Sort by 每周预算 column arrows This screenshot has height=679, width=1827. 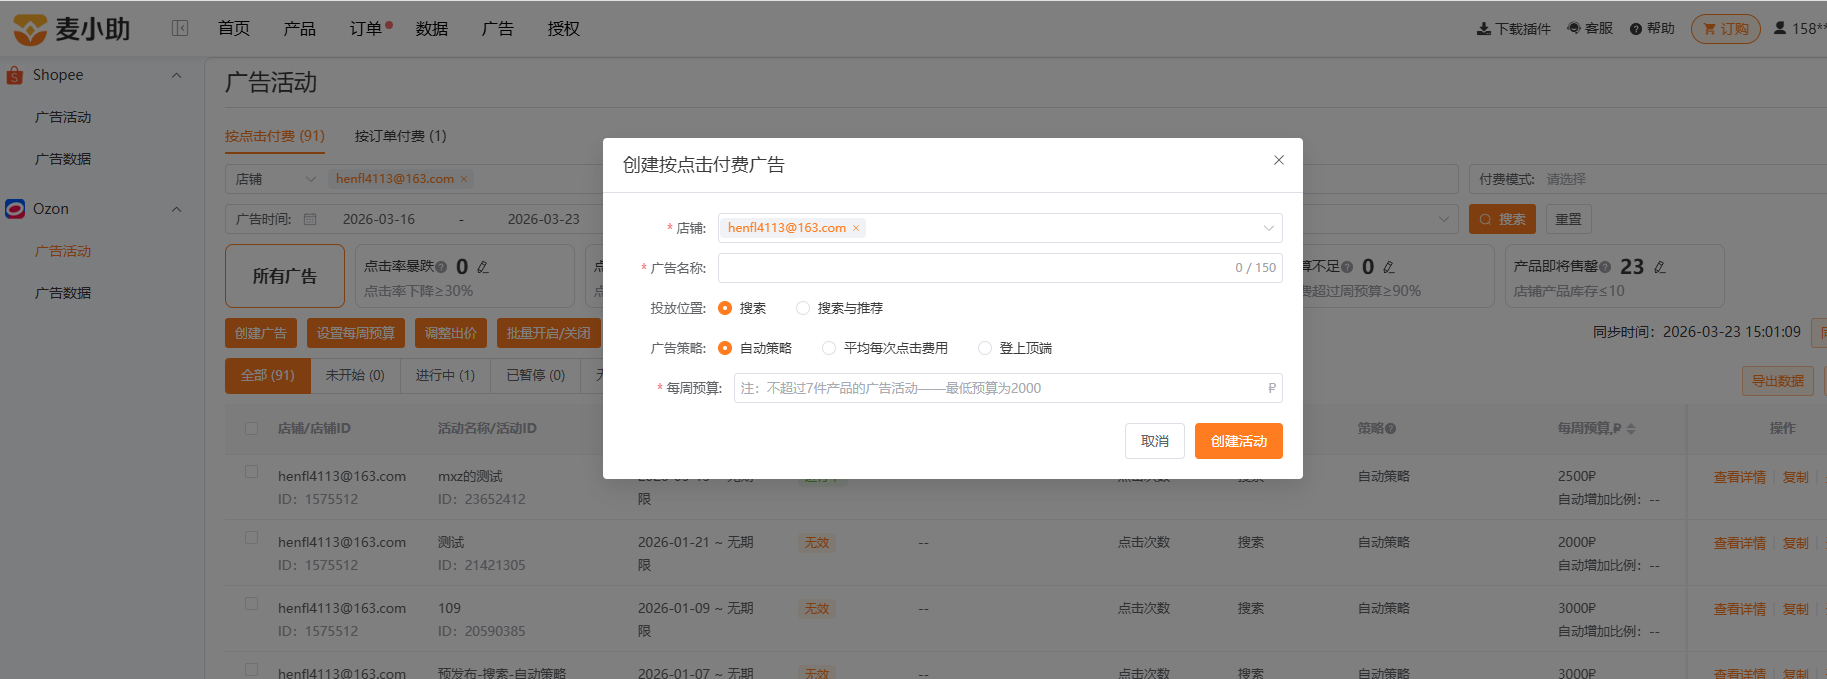(x=1631, y=429)
